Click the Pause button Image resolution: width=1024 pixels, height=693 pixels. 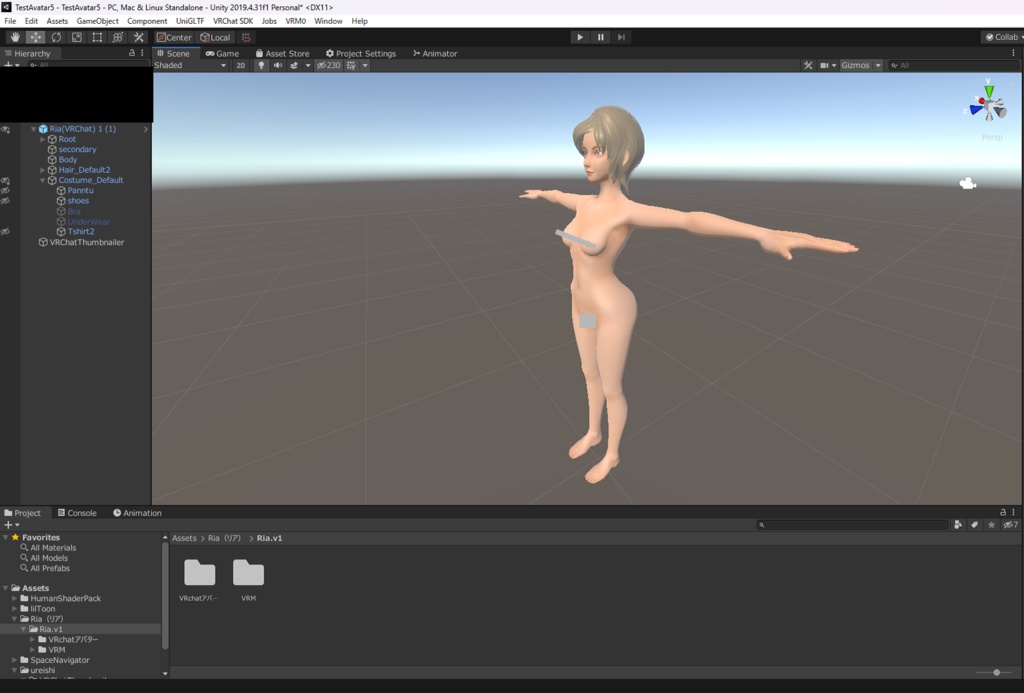point(600,37)
